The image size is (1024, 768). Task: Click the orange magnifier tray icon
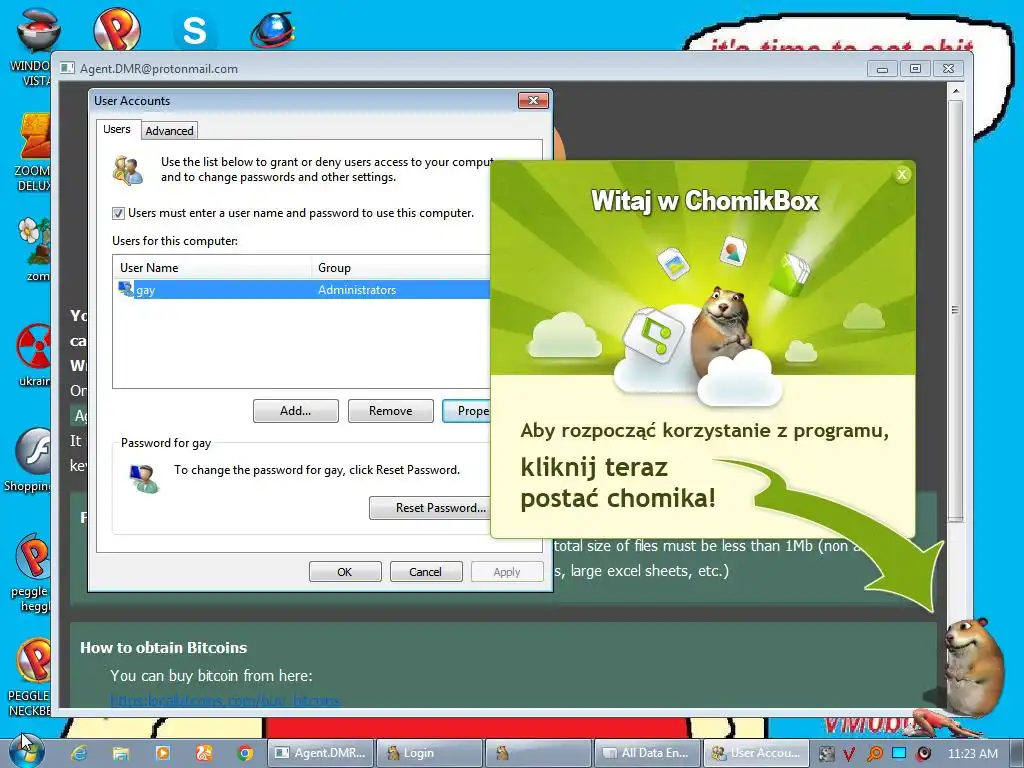click(x=874, y=754)
